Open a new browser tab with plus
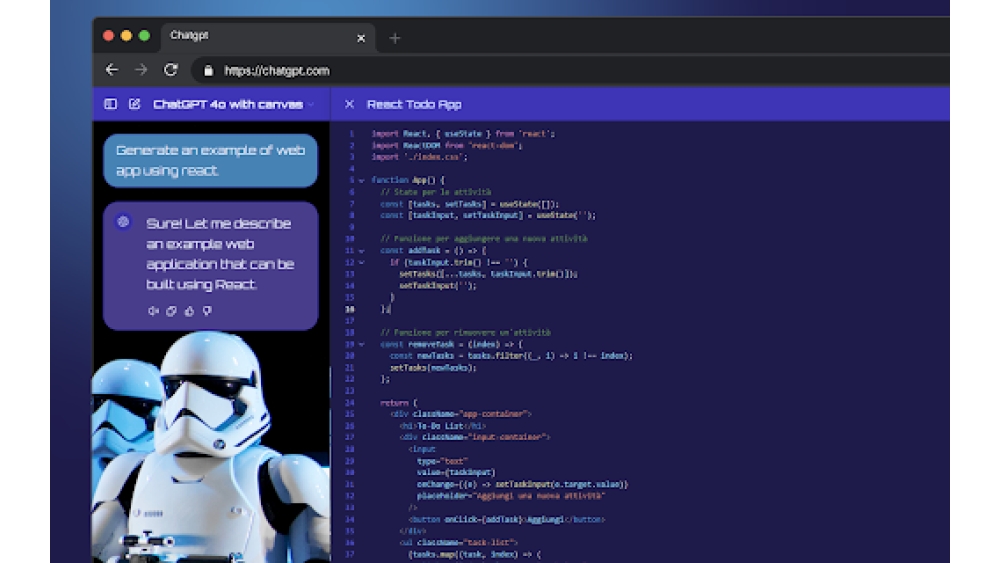The width and height of the screenshot is (1000, 563). pos(395,38)
